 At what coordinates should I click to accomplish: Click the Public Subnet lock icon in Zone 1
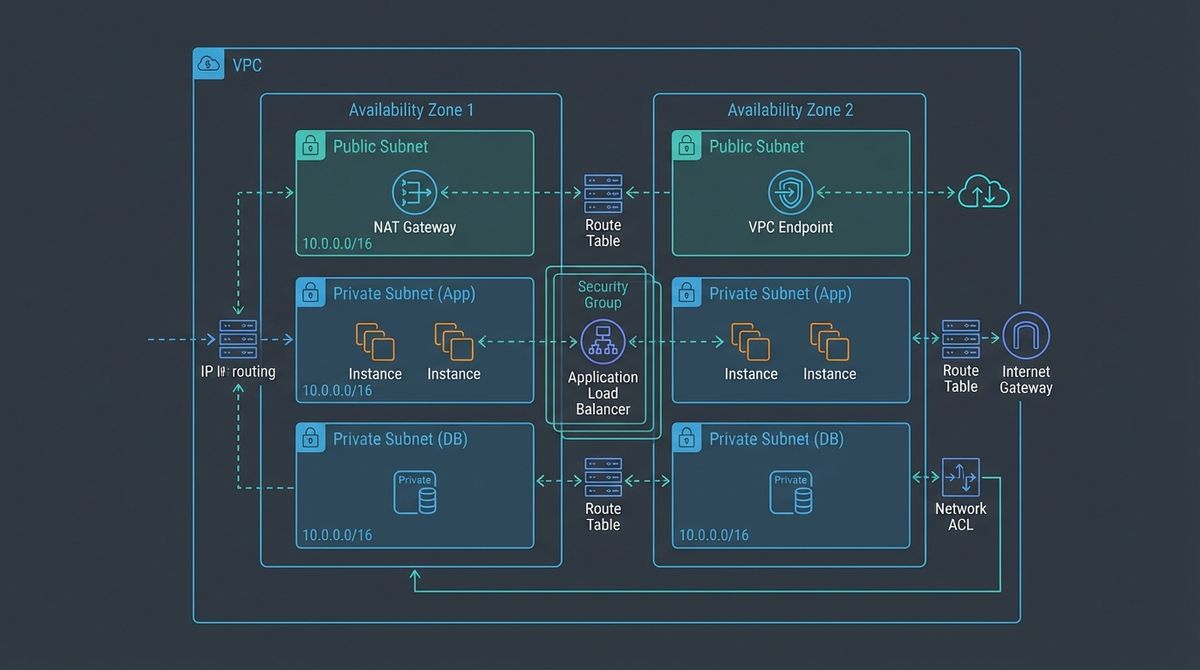click(x=310, y=145)
